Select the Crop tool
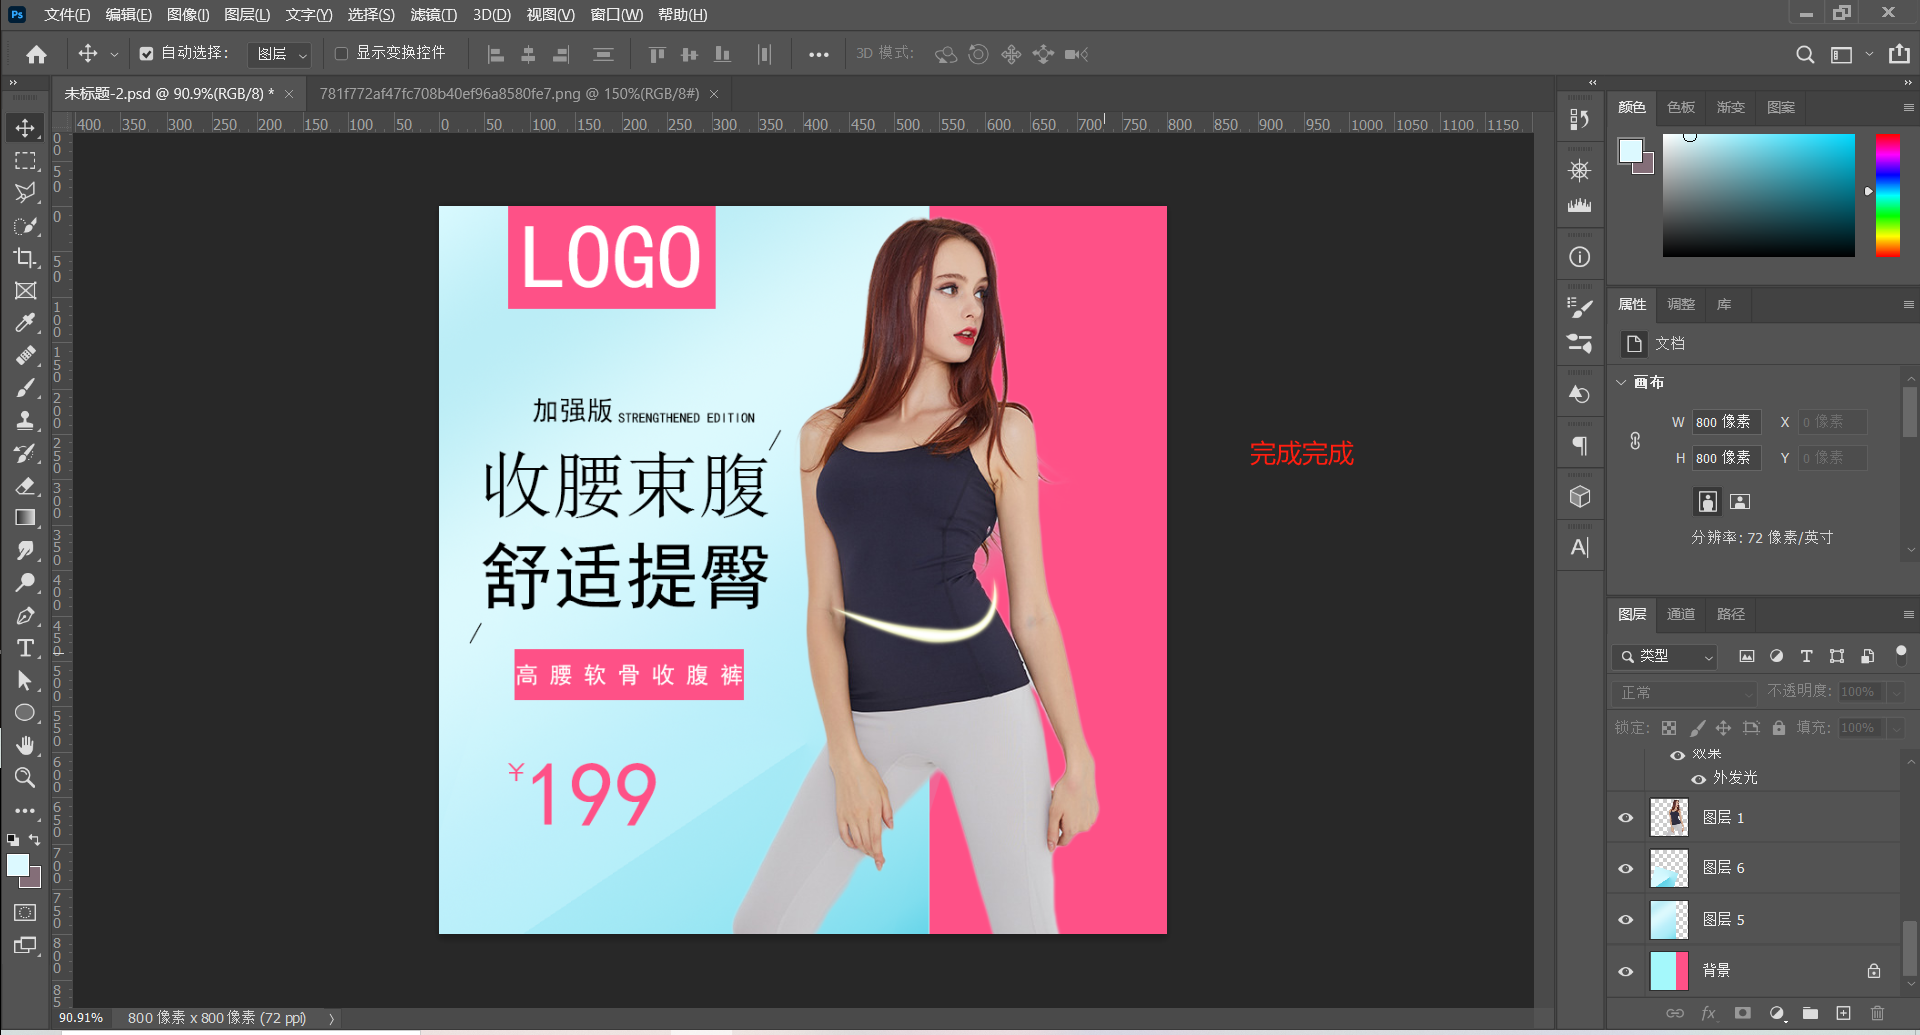 (25, 258)
